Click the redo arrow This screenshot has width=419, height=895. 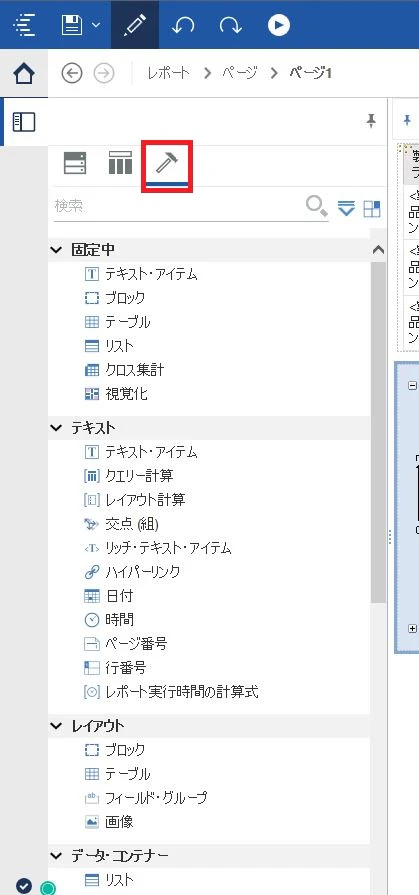click(x=230, y=25)
